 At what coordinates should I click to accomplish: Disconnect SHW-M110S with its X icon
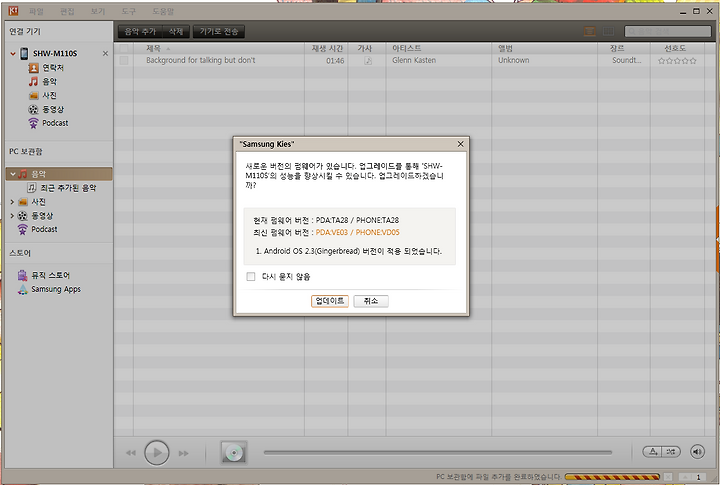[105, 54]
